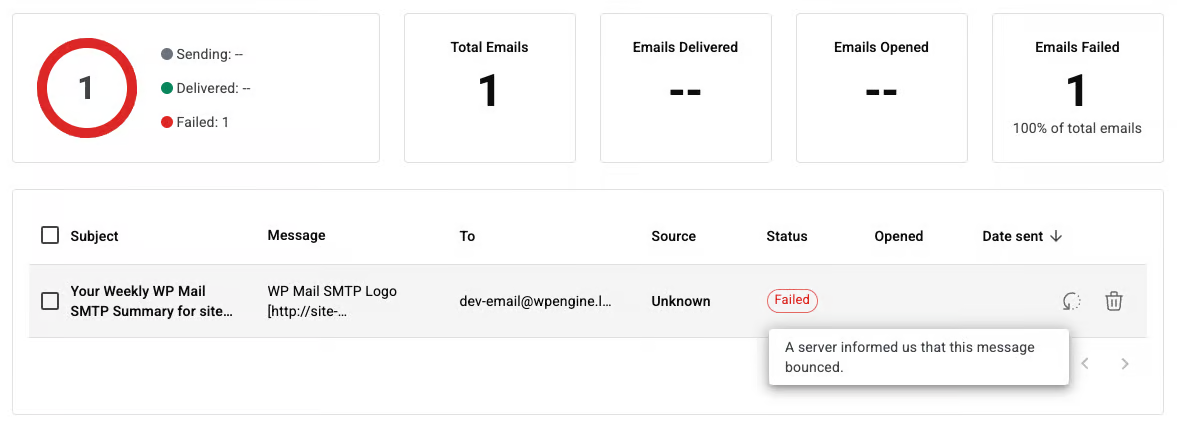Click the red Failed status badge

click(x=792, y=301)
